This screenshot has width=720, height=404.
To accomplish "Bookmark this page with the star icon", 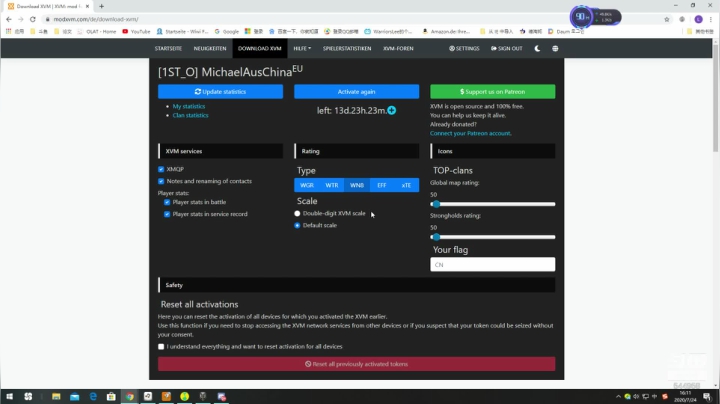I will click(667, 19).
